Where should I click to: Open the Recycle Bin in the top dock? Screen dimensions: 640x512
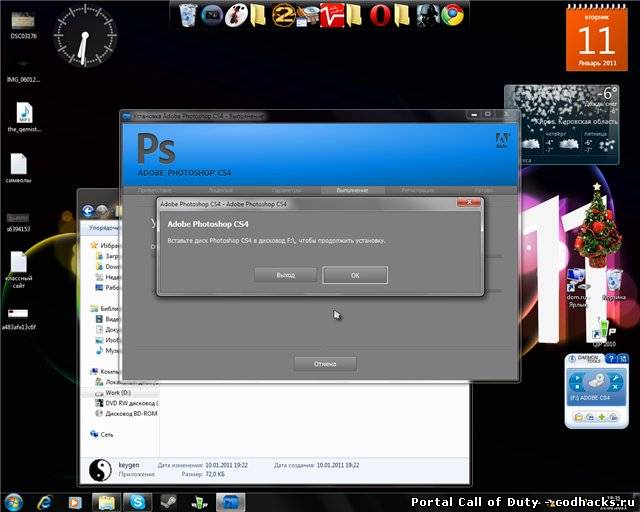[188, 16]
